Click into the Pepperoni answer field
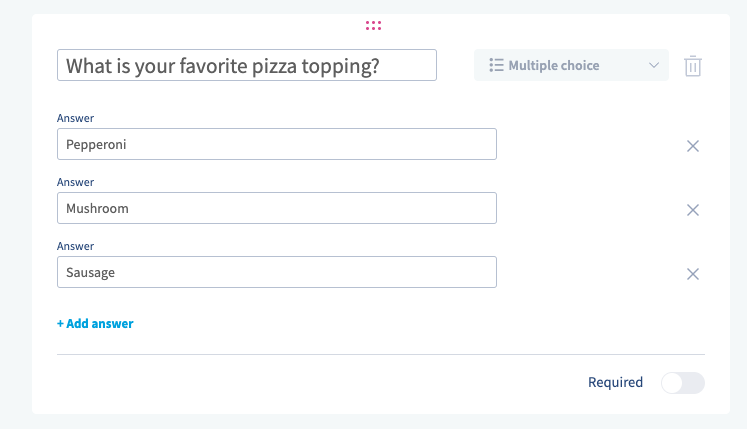 point(277,144)
